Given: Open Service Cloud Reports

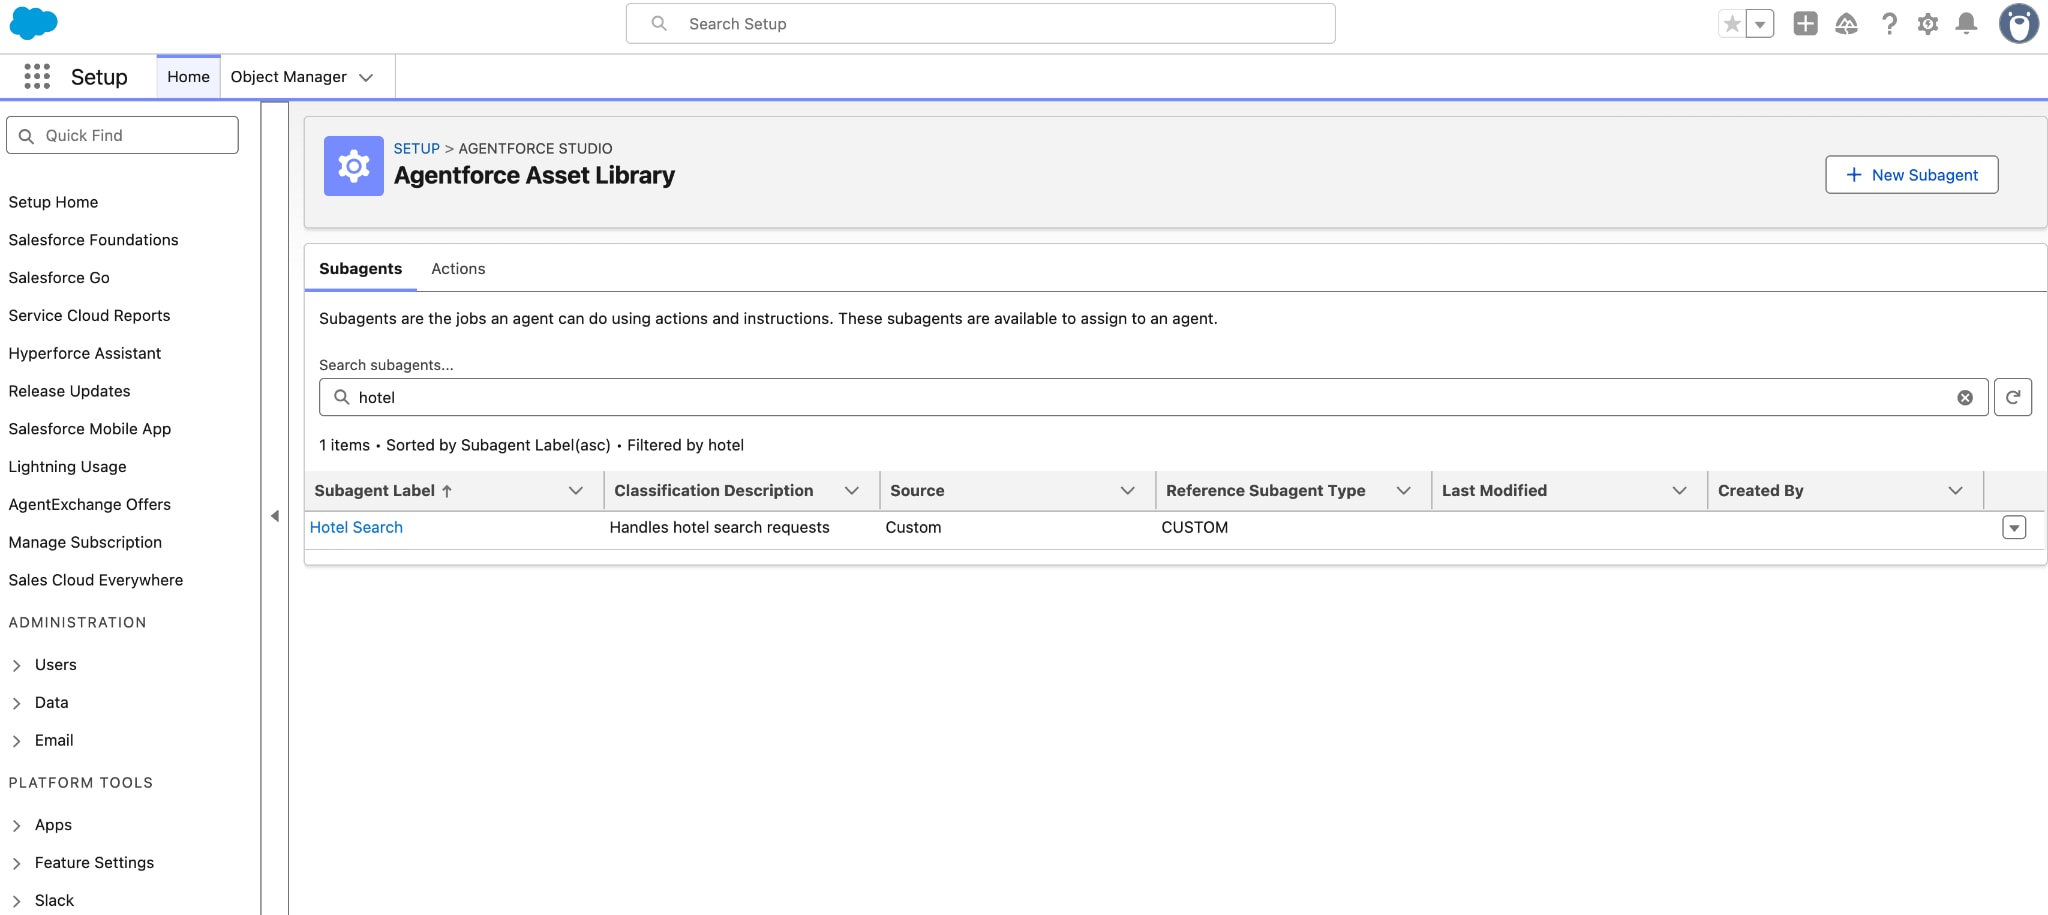Looking at the screenshot, I should [x=89, y=316].
